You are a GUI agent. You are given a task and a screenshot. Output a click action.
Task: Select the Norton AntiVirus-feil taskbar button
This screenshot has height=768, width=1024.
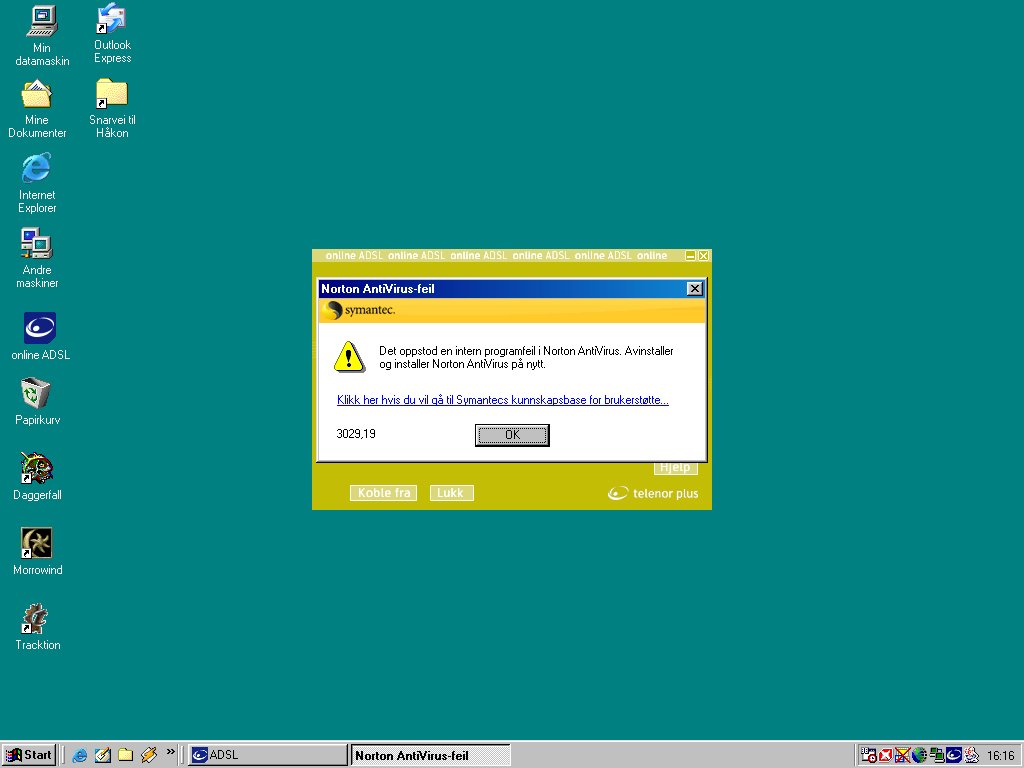430,755
